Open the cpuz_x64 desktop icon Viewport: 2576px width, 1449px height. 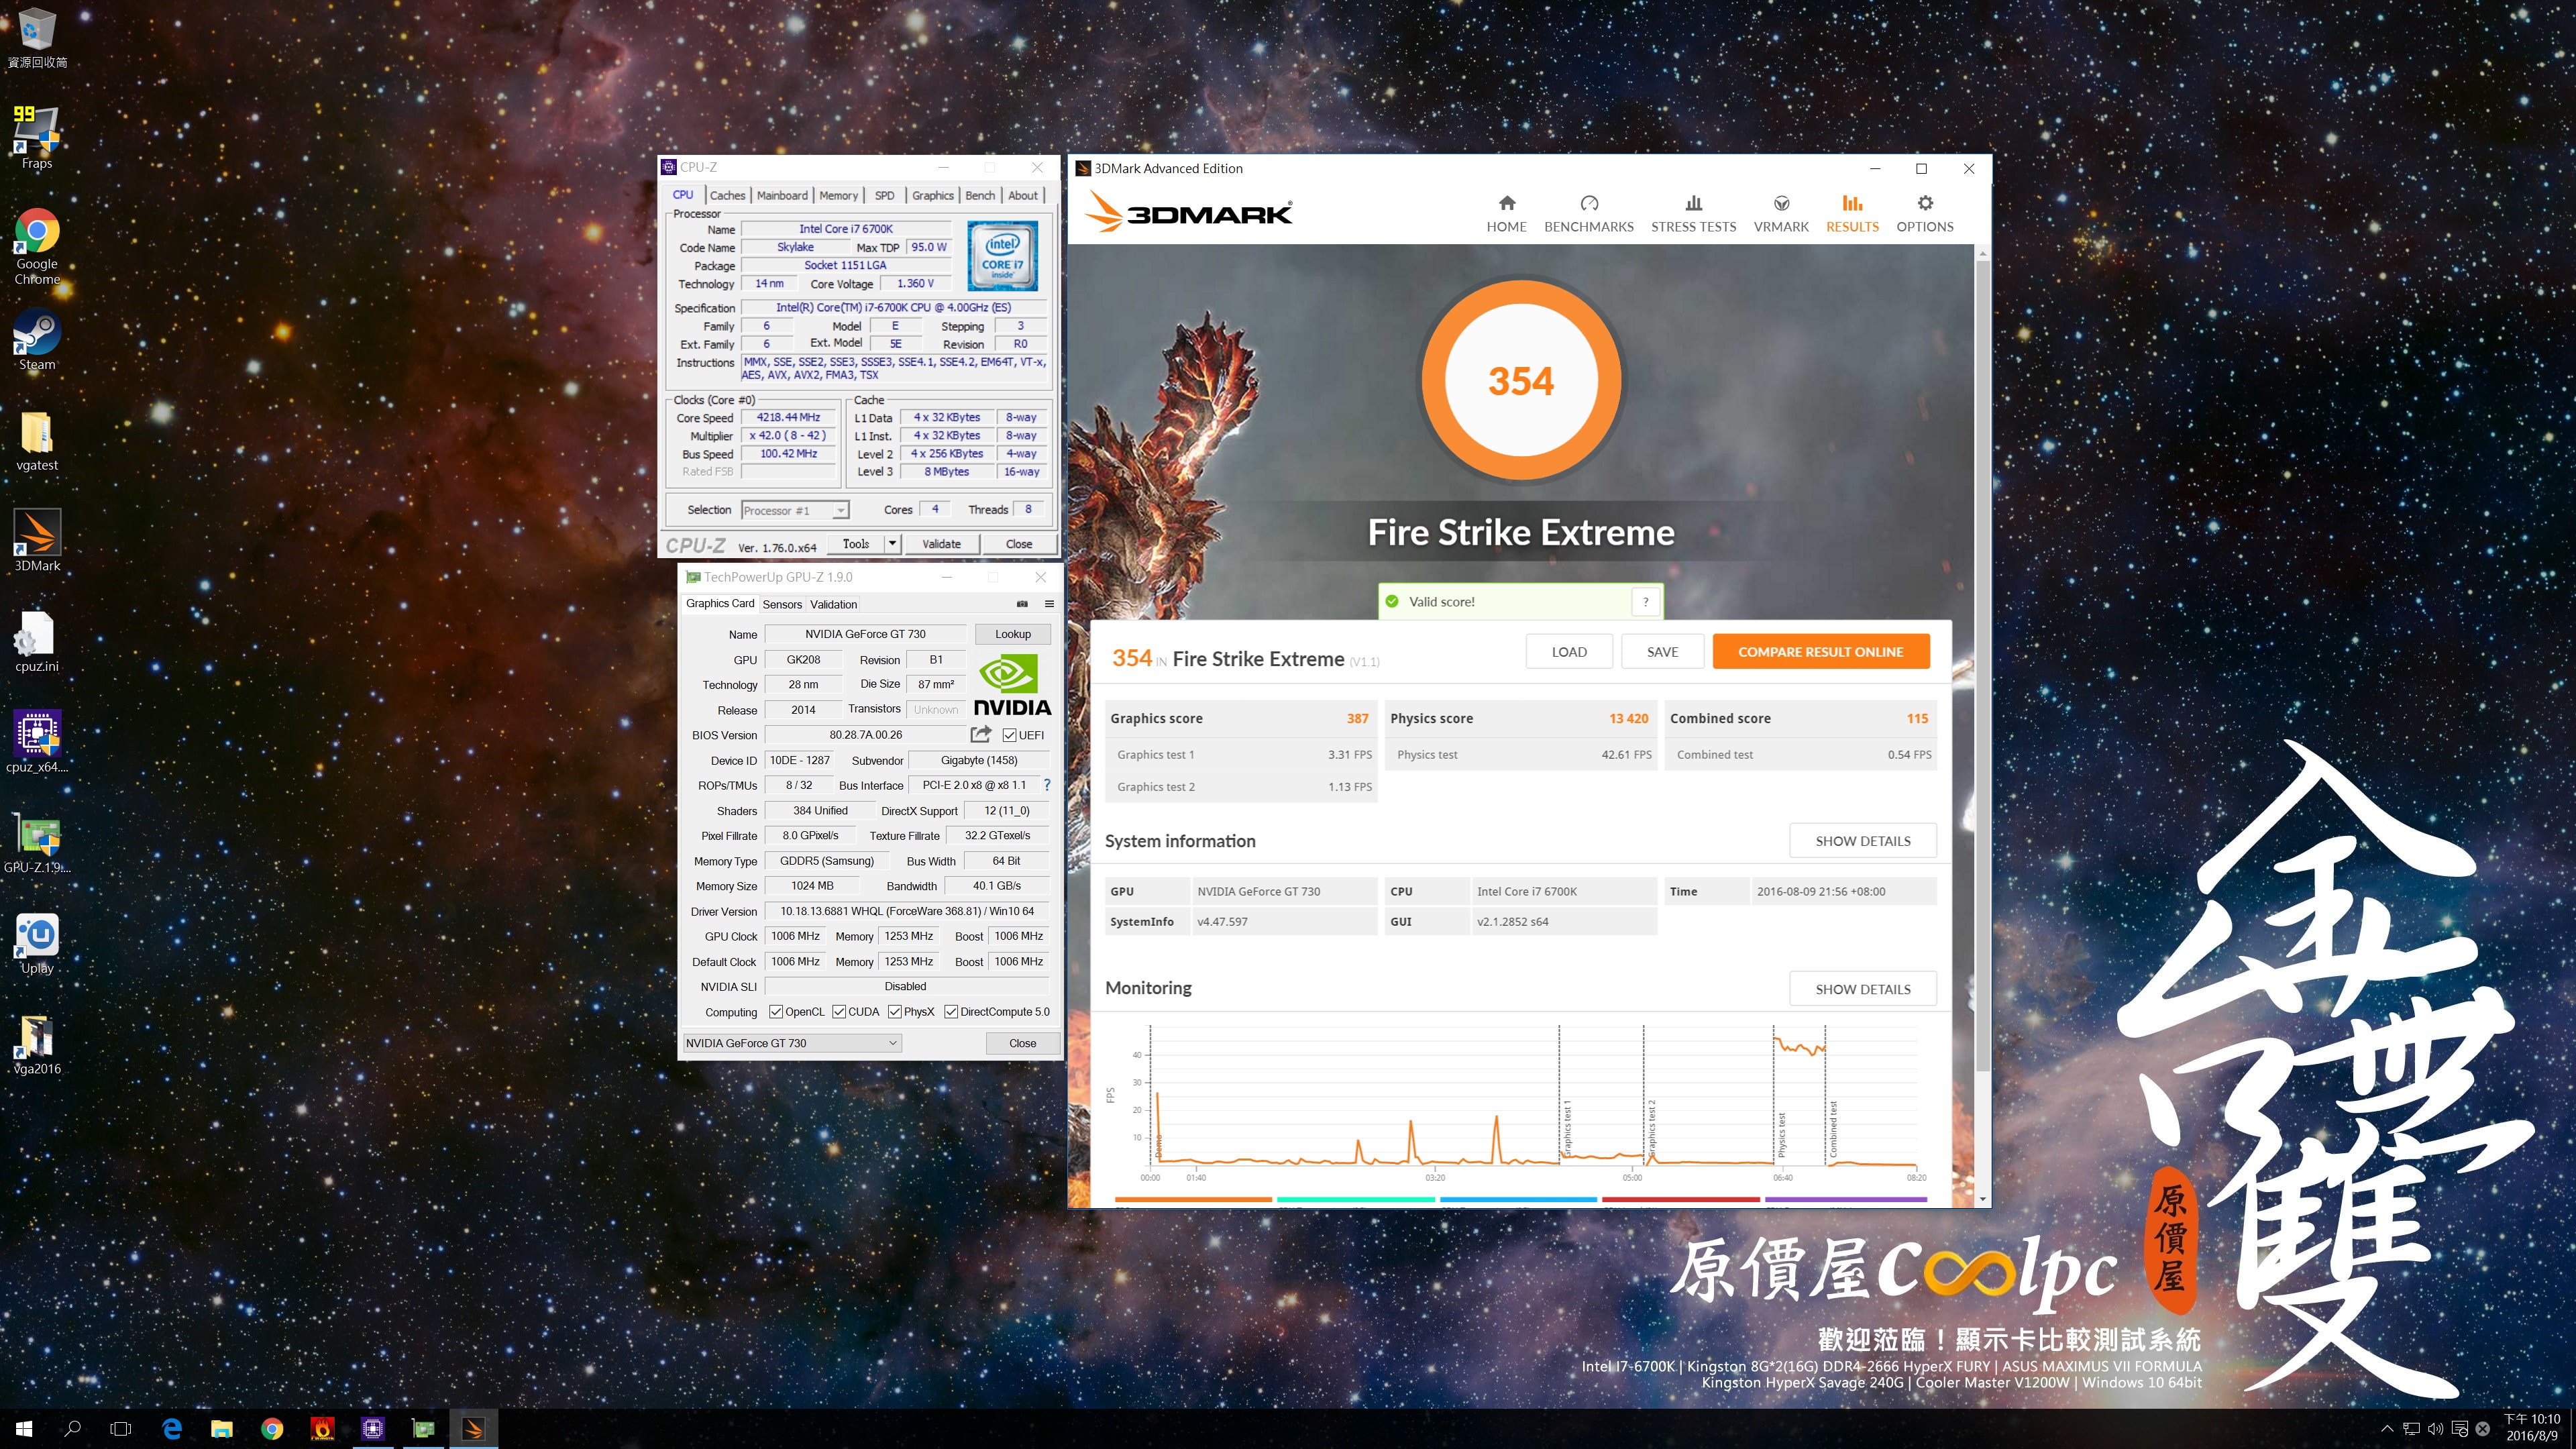pyautogui.click(x=37, y=742)
